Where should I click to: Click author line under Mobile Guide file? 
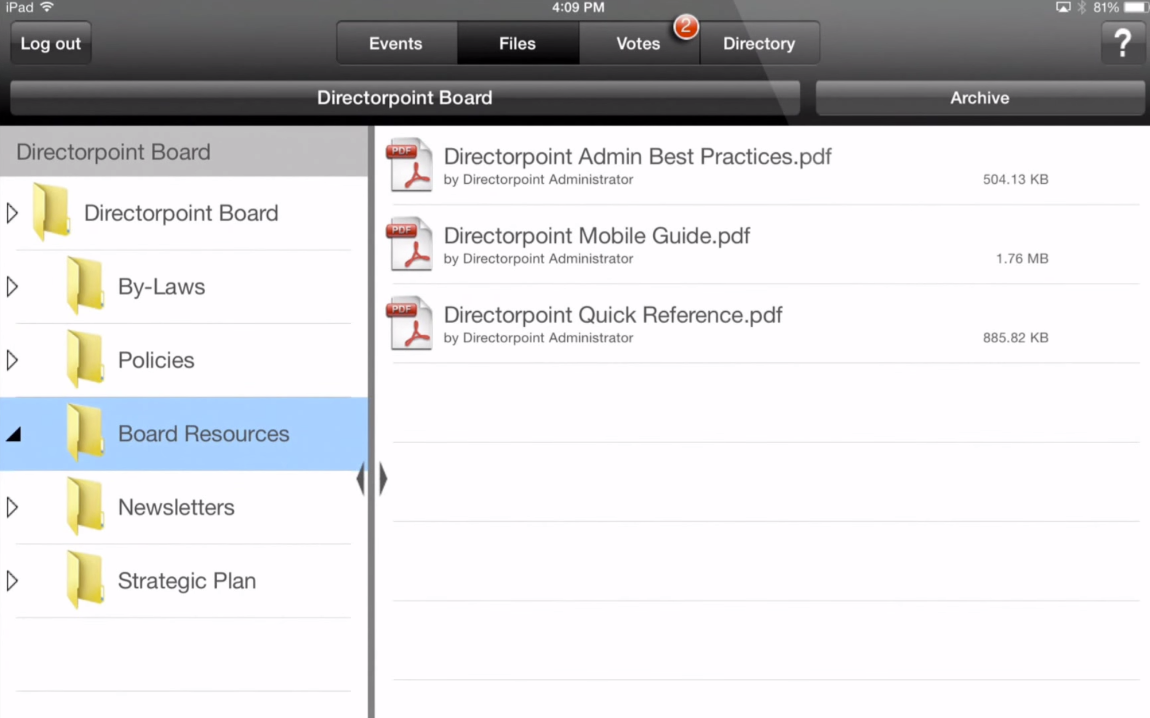click(x=538, y=258)
